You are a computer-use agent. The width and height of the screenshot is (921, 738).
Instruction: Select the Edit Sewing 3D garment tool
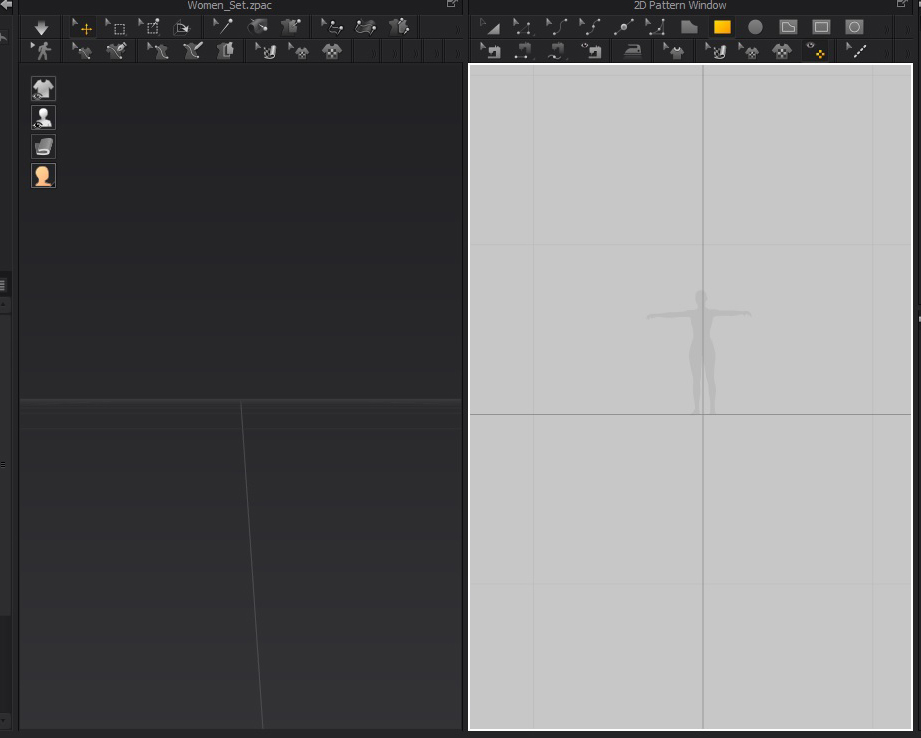tap(82, 52)
